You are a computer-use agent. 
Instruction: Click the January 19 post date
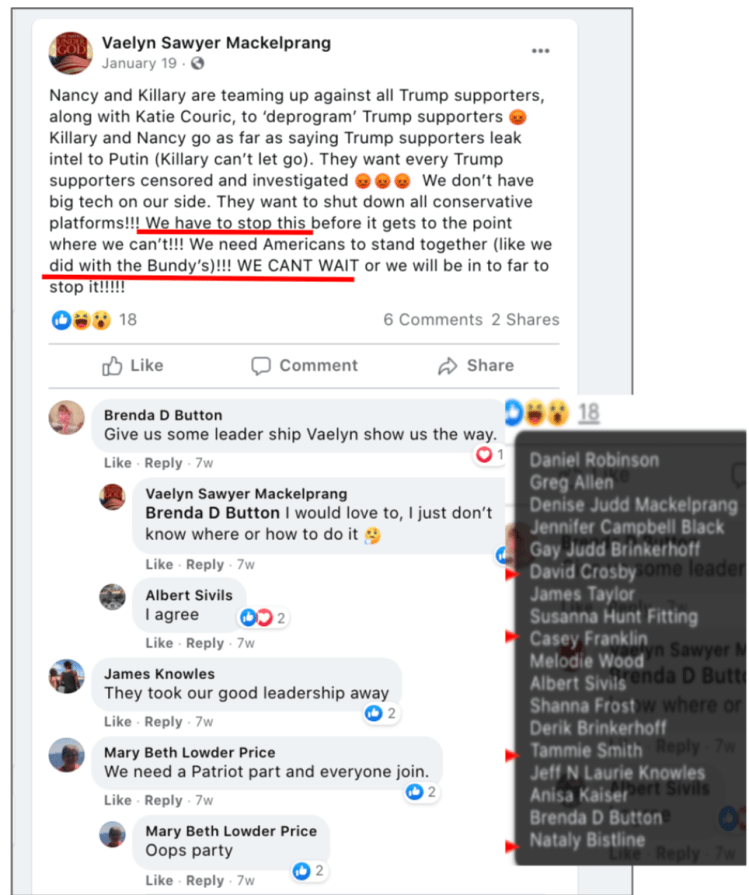(x=139, y=63)
